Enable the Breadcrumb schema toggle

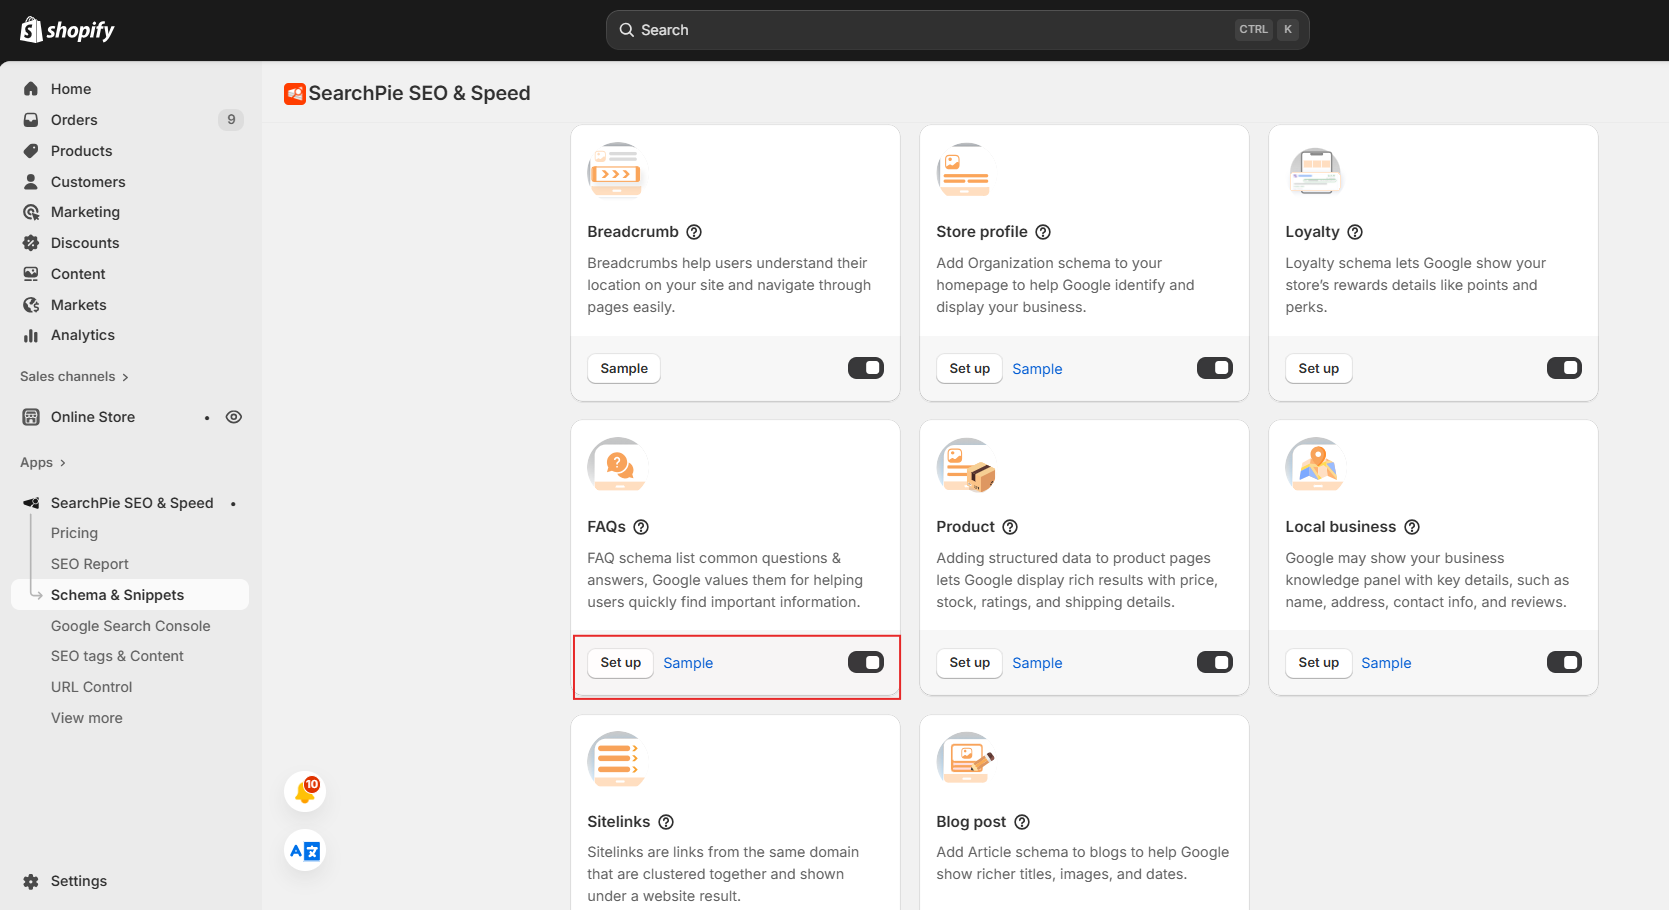coord(865,368)
